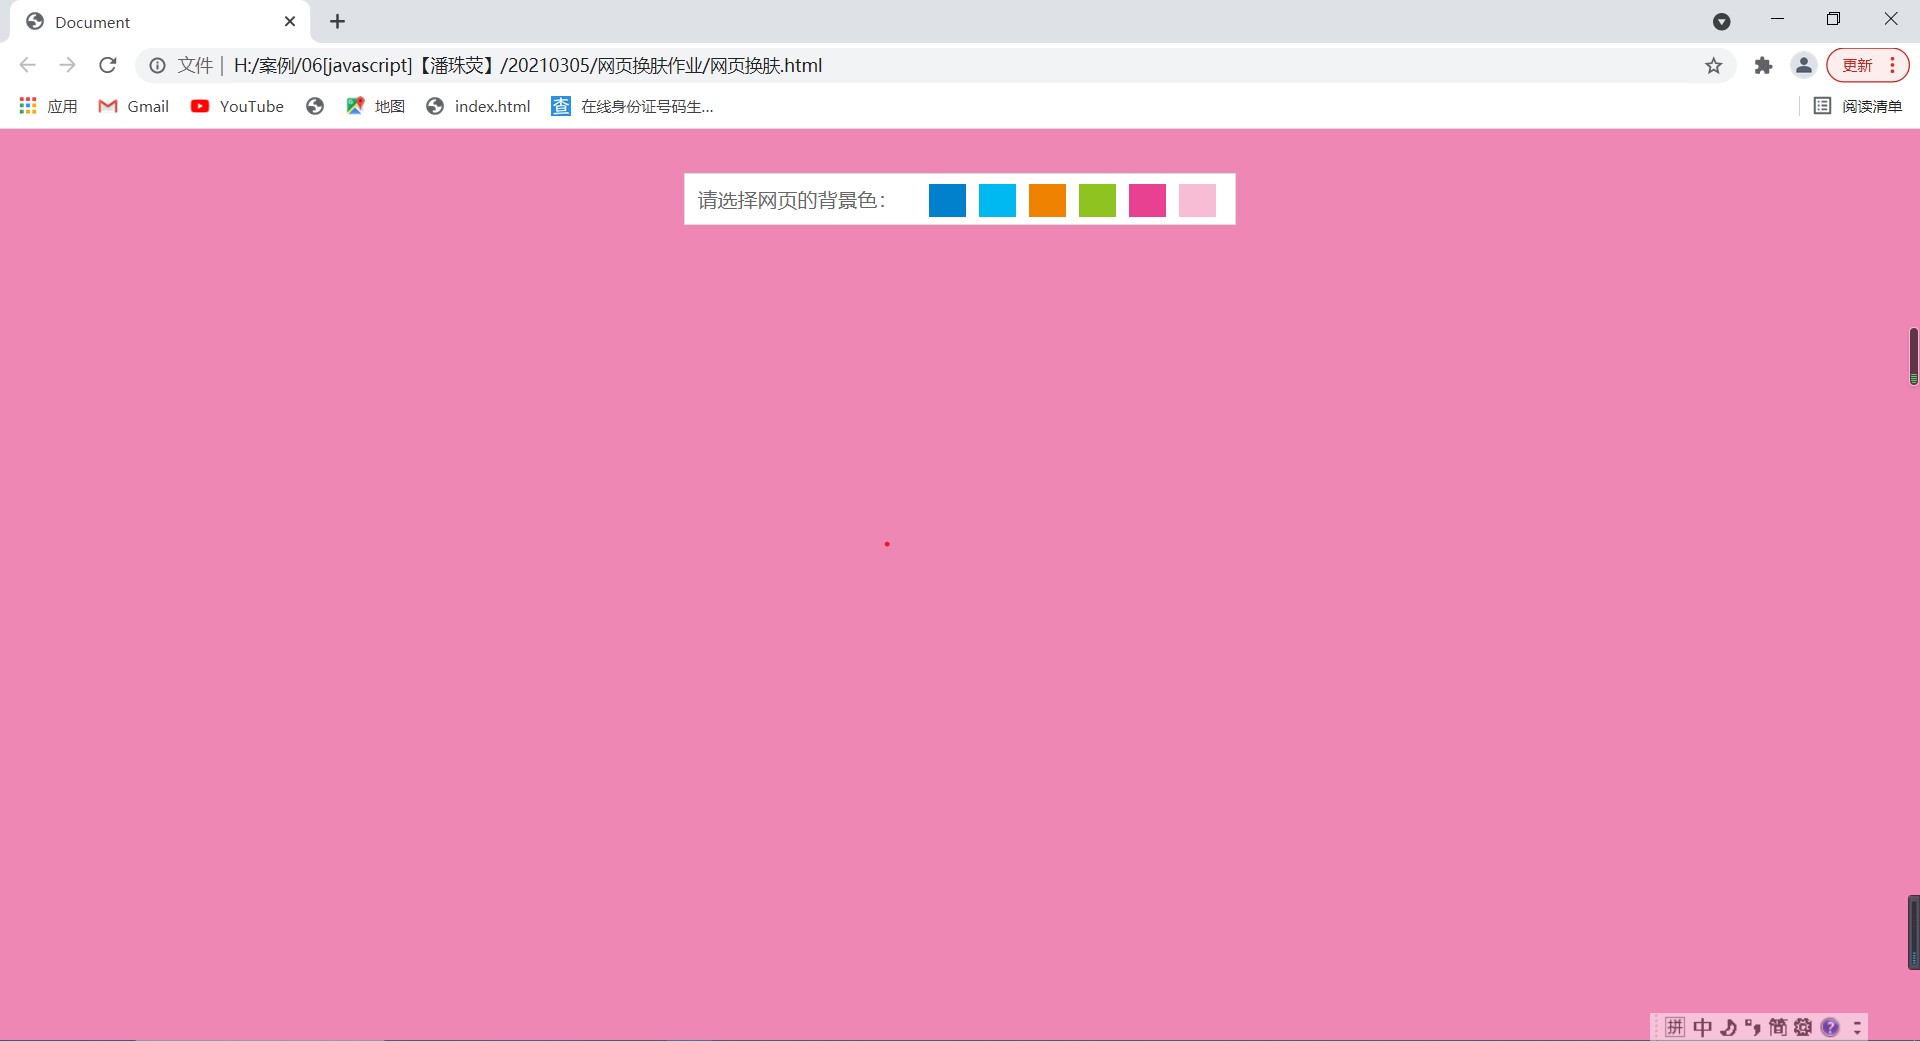
Task: Go back to the previous page
Action: click(x=27, y=65)
